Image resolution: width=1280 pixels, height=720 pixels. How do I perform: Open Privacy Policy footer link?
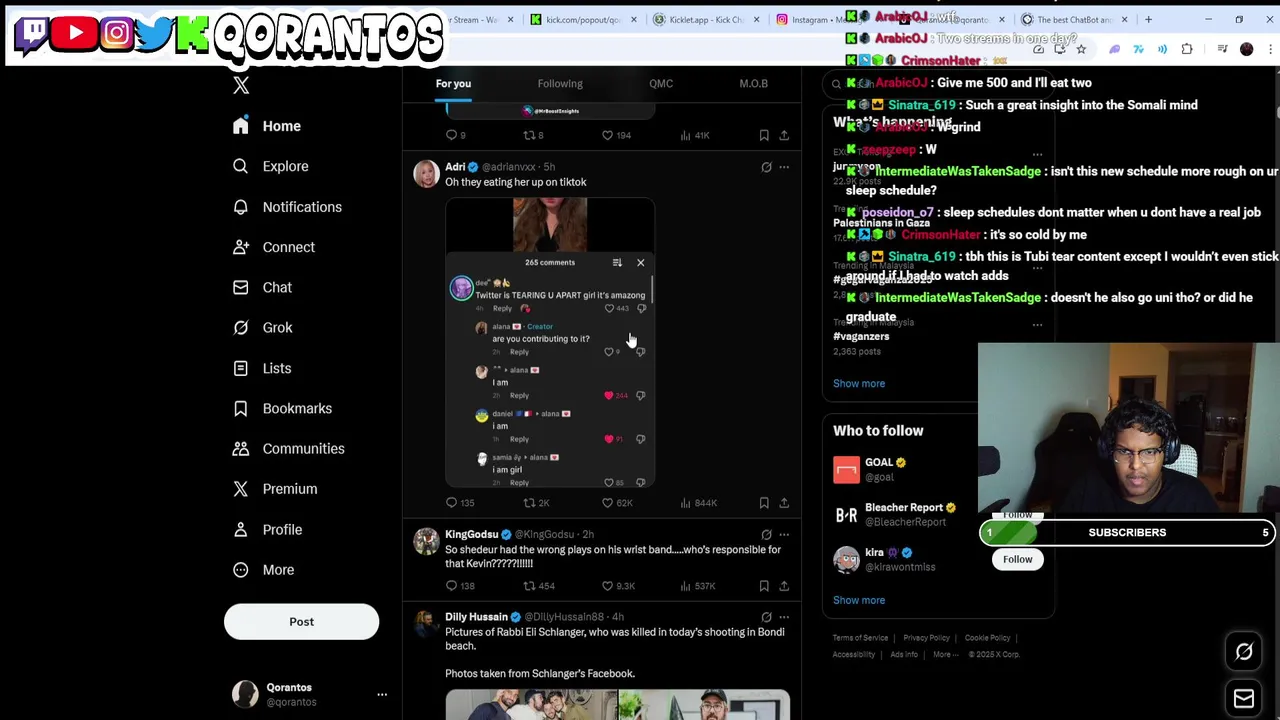click(x=926, y=638)
